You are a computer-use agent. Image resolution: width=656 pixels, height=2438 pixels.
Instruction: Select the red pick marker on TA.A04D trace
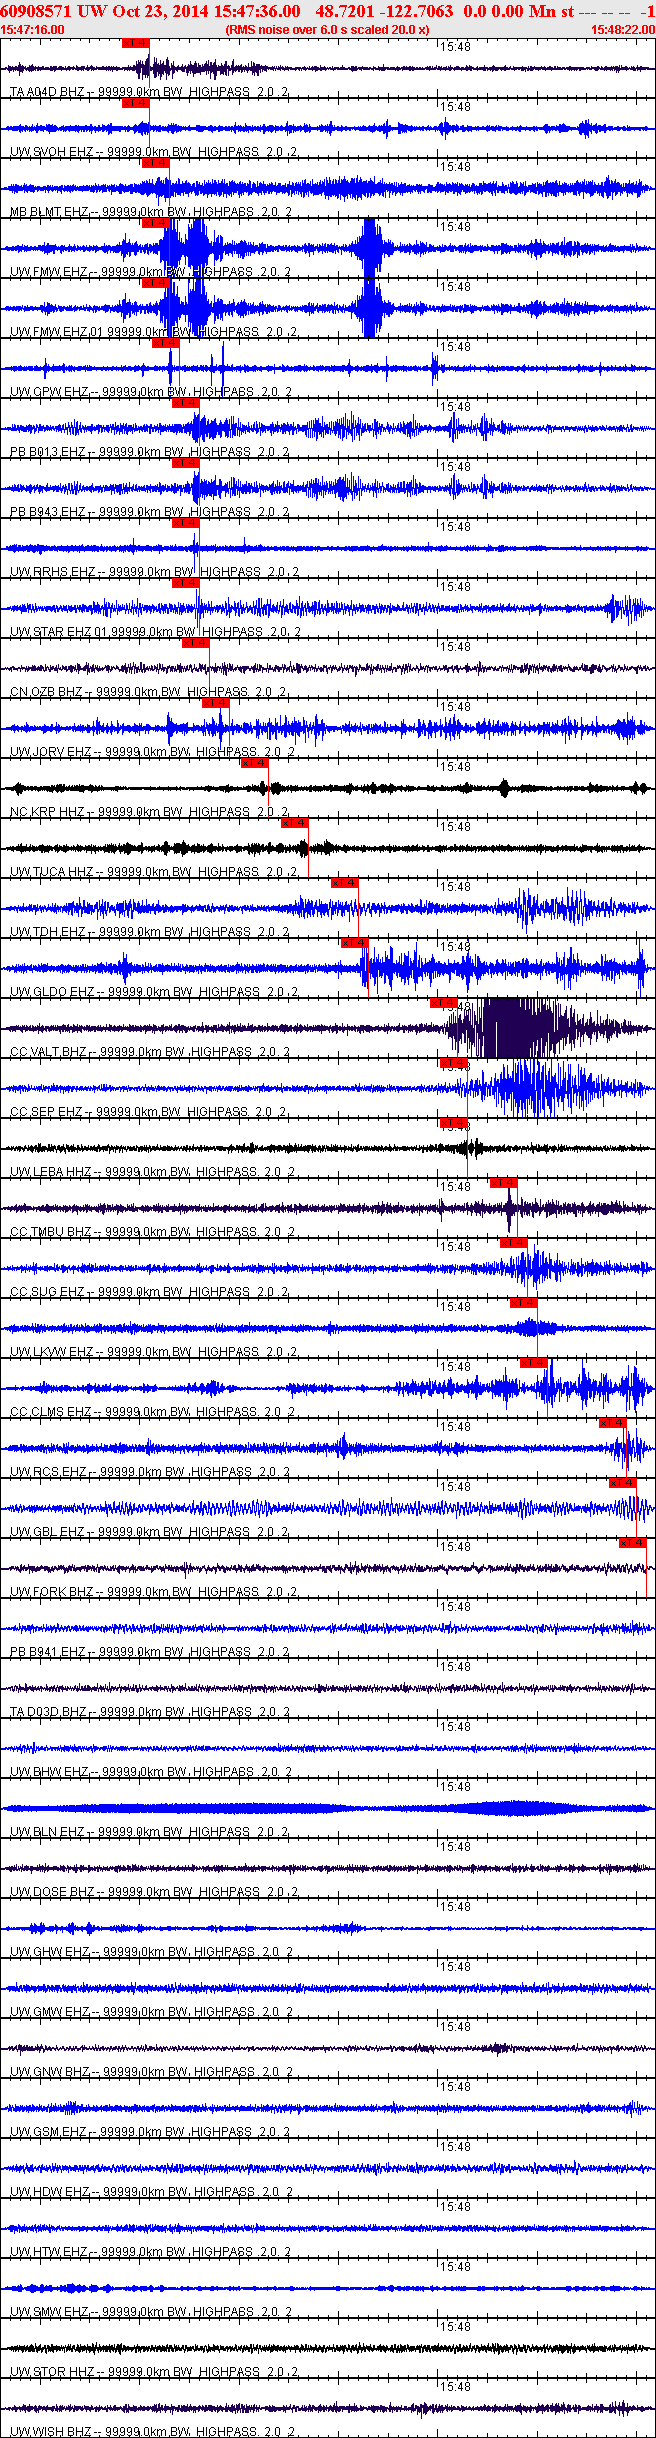point(135,43)
